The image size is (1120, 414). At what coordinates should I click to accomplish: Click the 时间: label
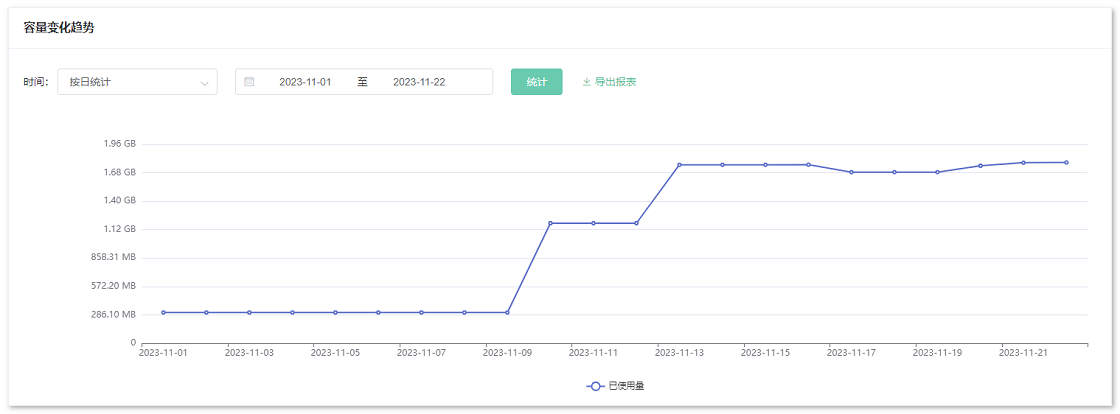[36, 82]
